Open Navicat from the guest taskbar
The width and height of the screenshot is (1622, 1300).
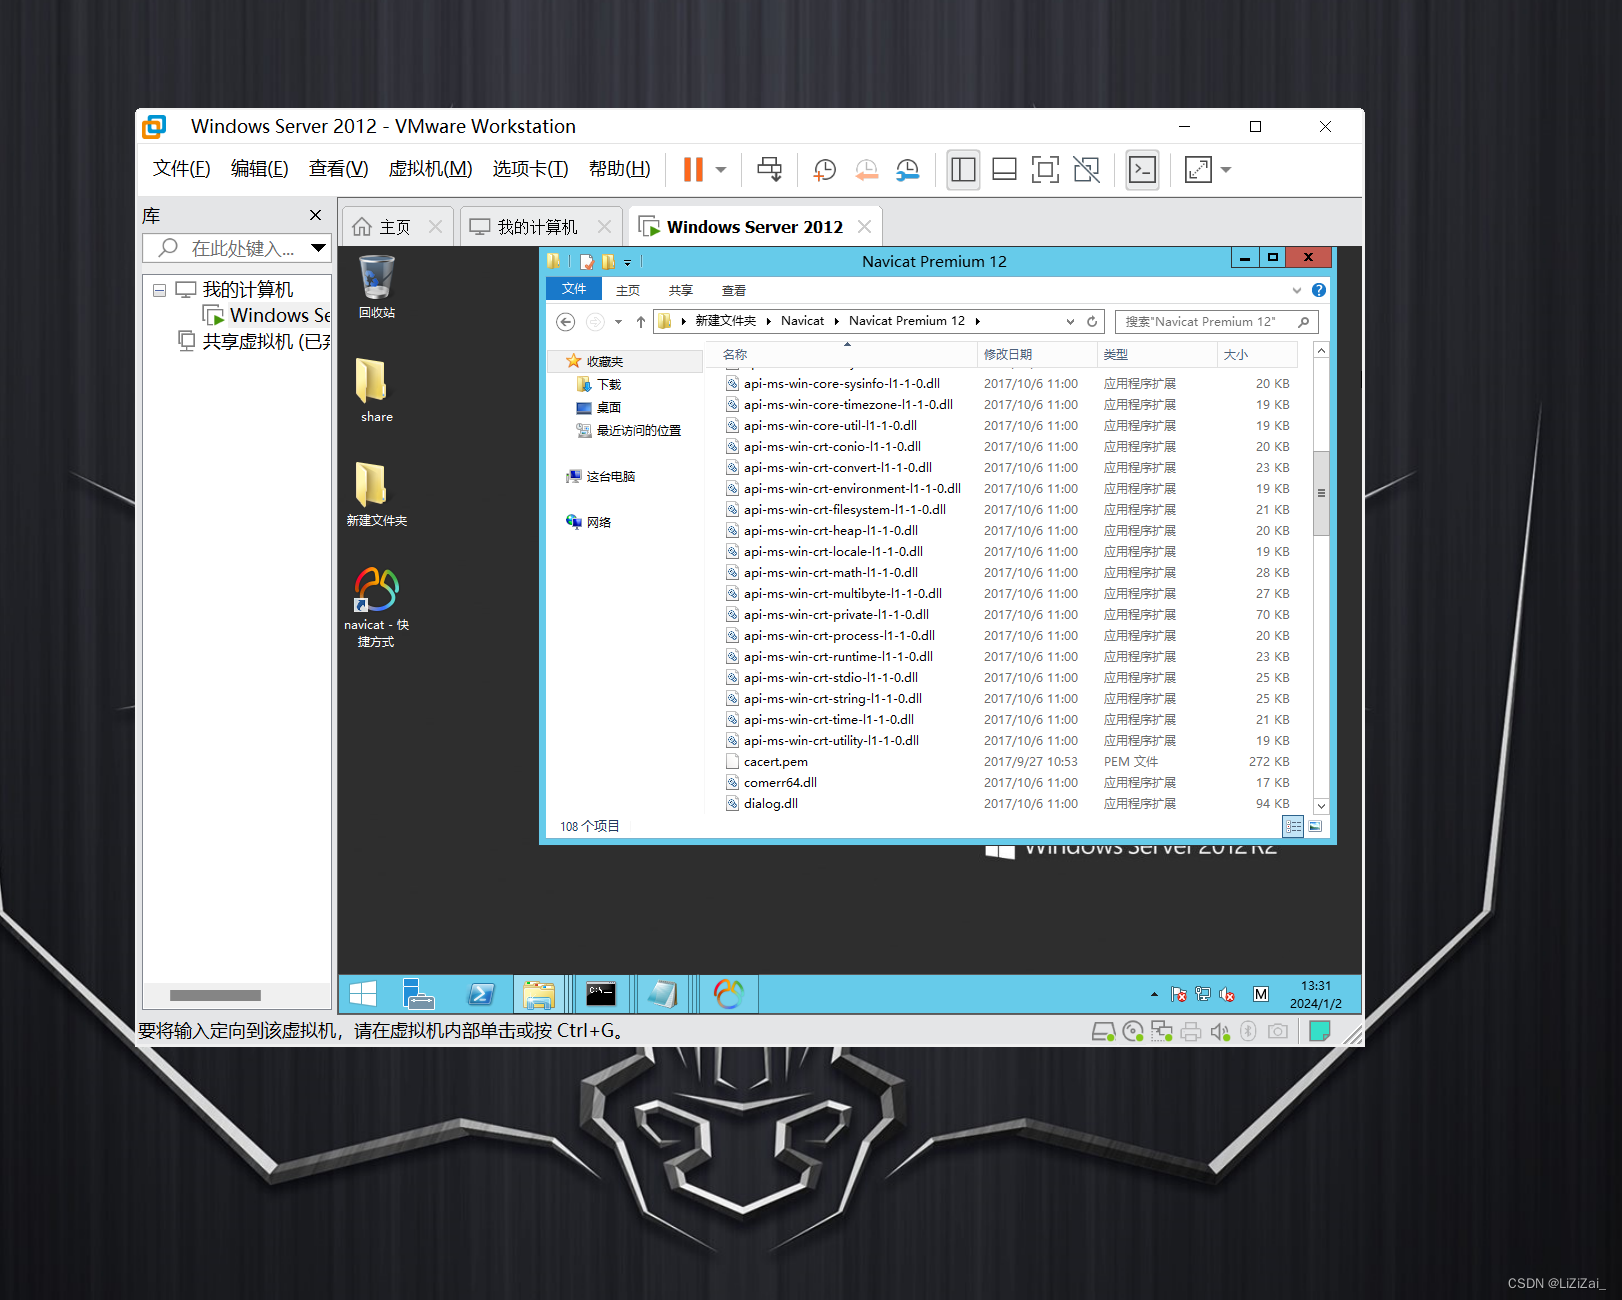[729, 994]
